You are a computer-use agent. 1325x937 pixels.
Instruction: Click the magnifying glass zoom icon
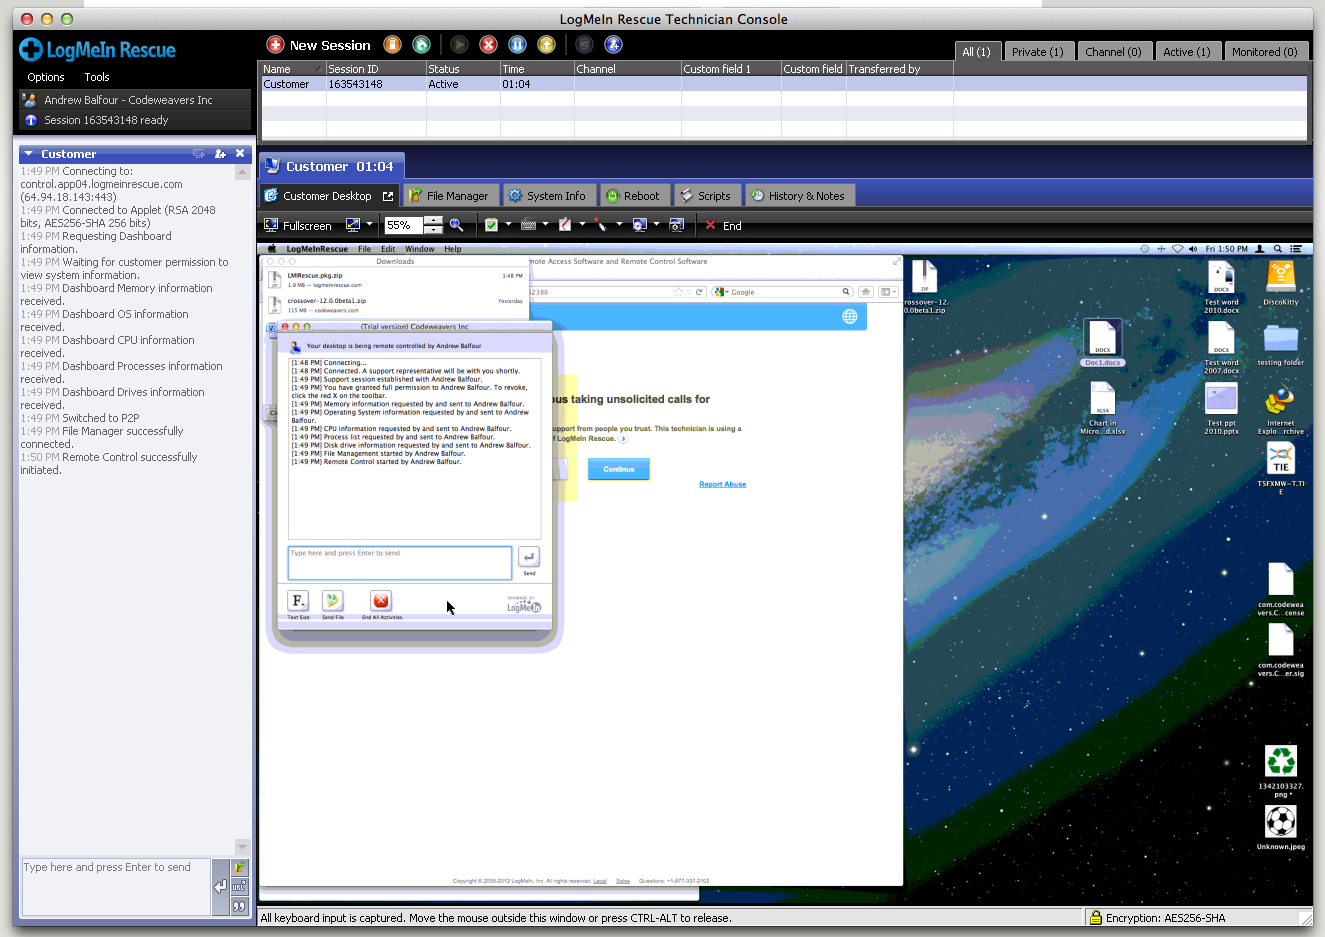(456, 225)
